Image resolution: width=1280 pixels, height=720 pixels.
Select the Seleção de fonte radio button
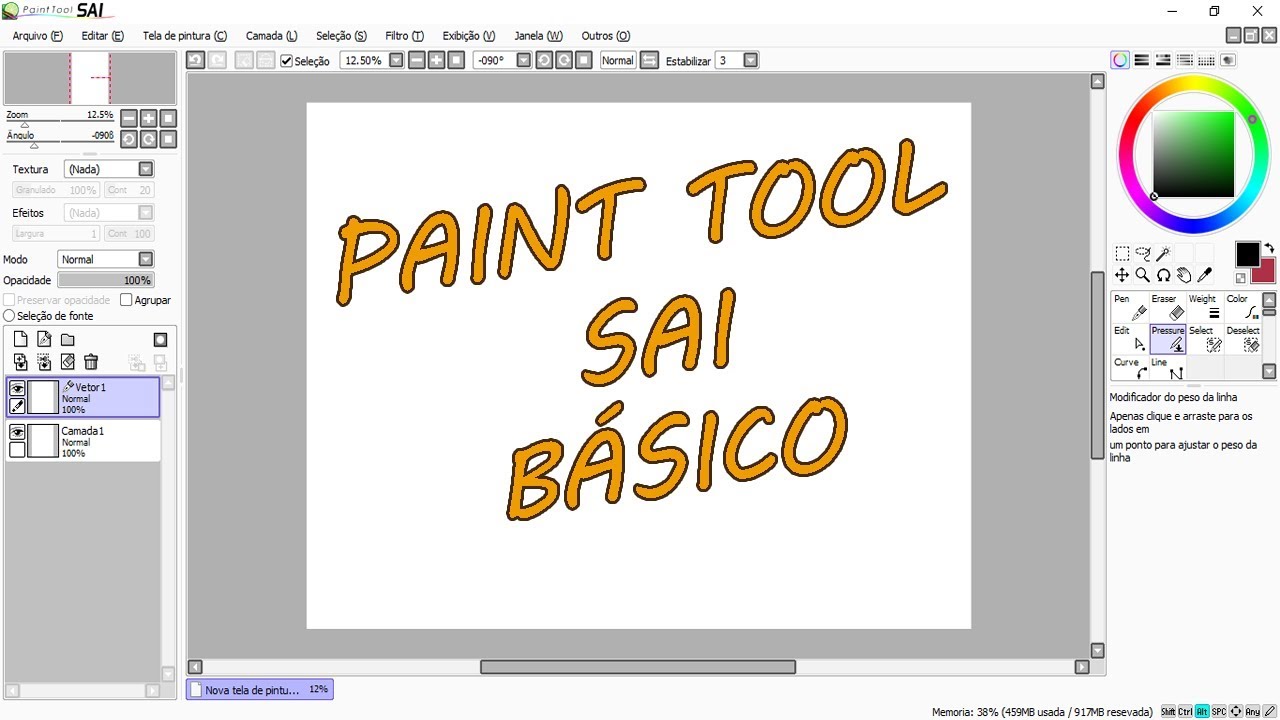10,316
